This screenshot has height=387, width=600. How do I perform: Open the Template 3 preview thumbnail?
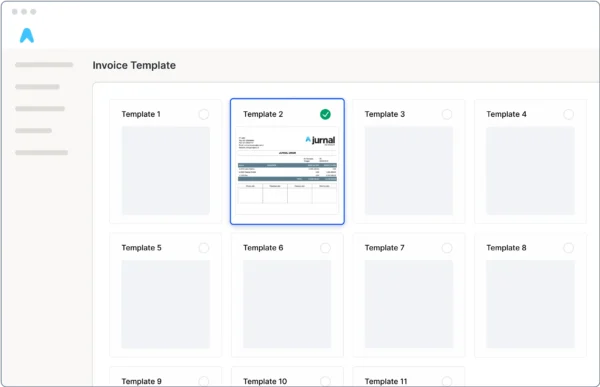point(409,170)
